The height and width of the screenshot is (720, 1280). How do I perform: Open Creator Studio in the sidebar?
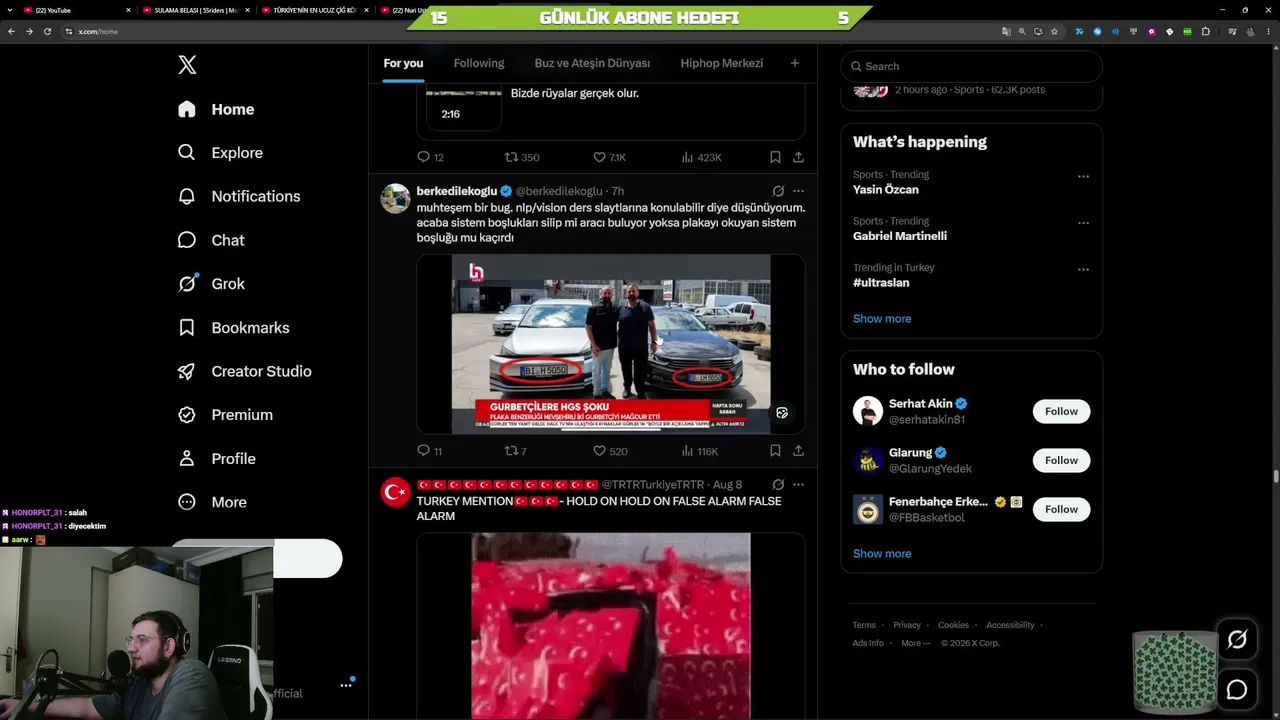tap(244, 371)
